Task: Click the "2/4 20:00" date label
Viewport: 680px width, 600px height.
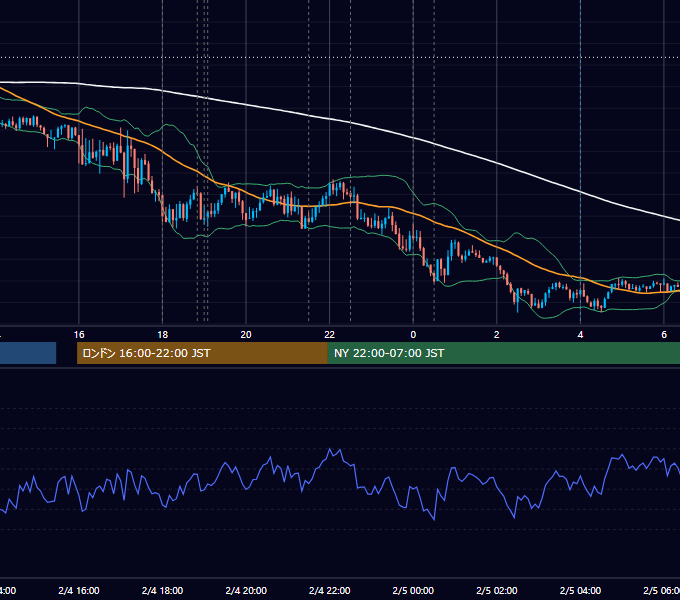Action: click(246, 590)
